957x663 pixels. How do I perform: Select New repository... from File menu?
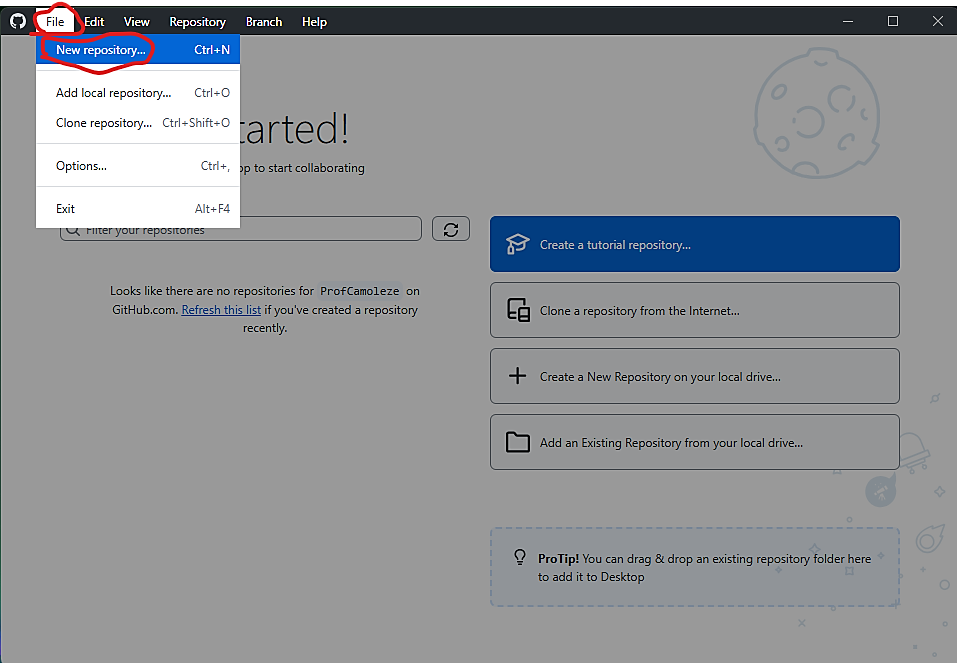click(100, 49)
